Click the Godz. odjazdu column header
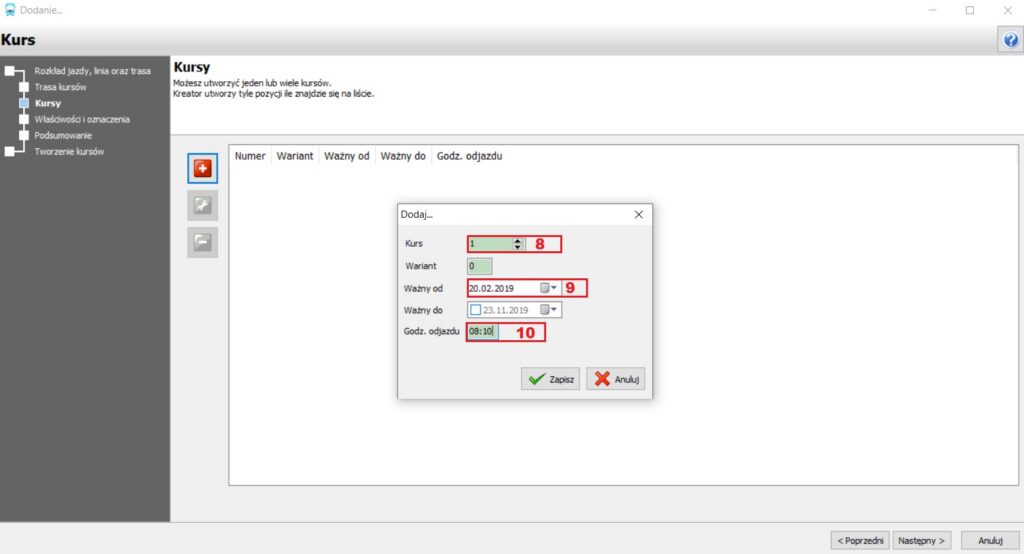 pos(470,156)
